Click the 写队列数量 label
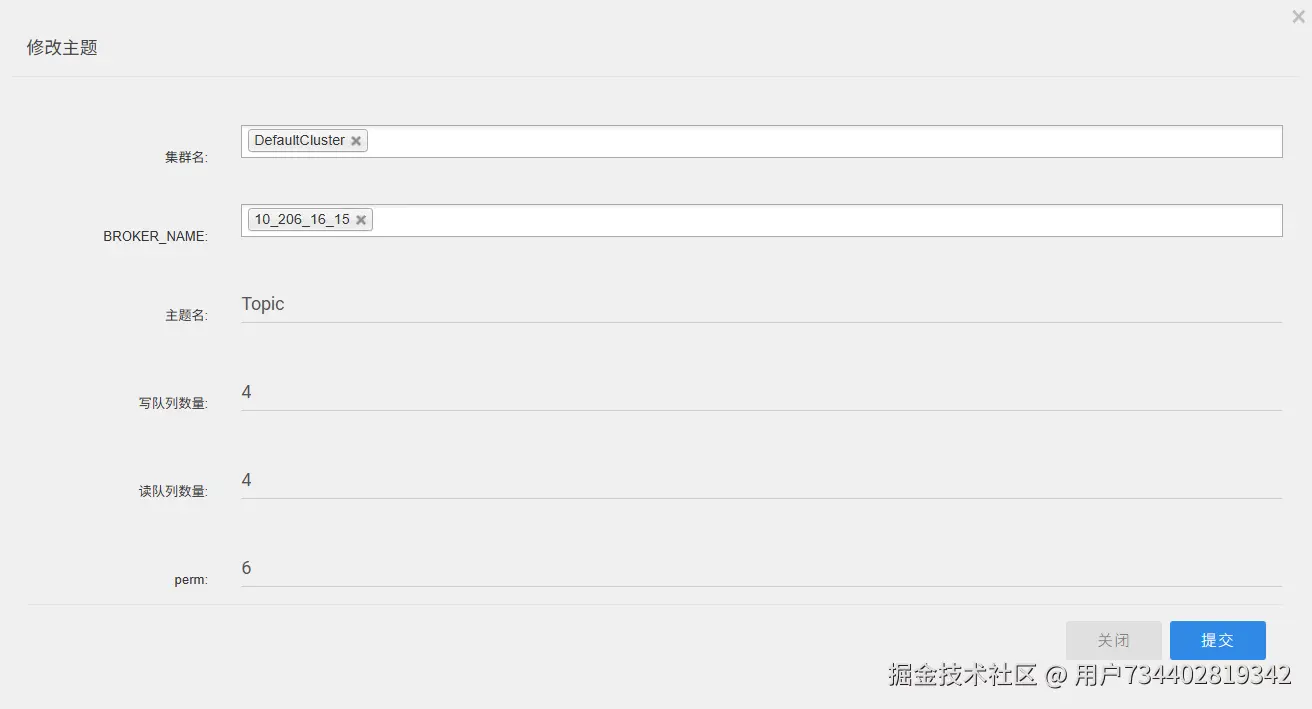Screen dimensions: 1312x709 [173, 403]
